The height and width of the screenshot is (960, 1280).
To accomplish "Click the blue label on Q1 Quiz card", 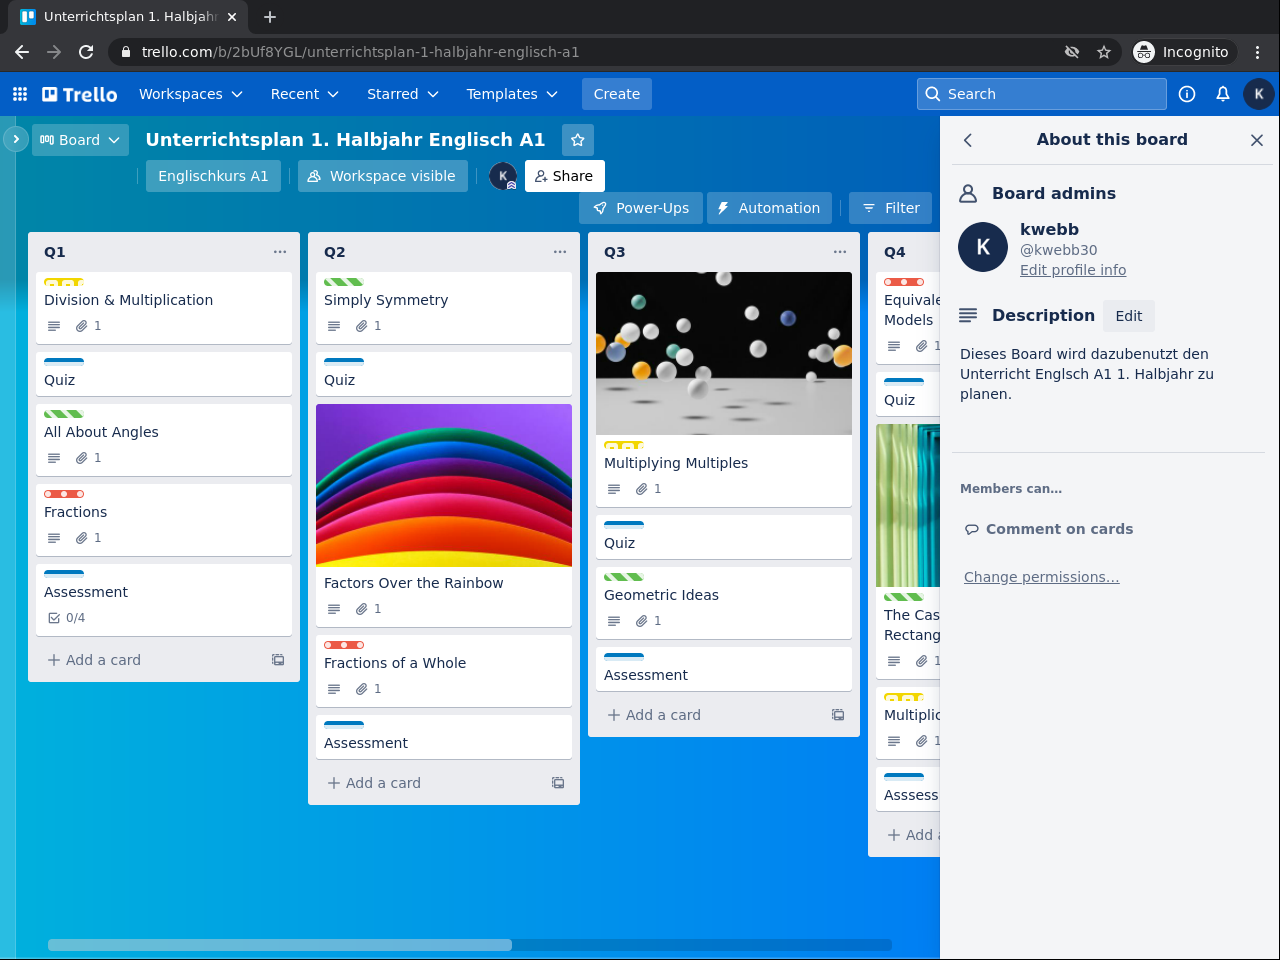I will point(64,361).
